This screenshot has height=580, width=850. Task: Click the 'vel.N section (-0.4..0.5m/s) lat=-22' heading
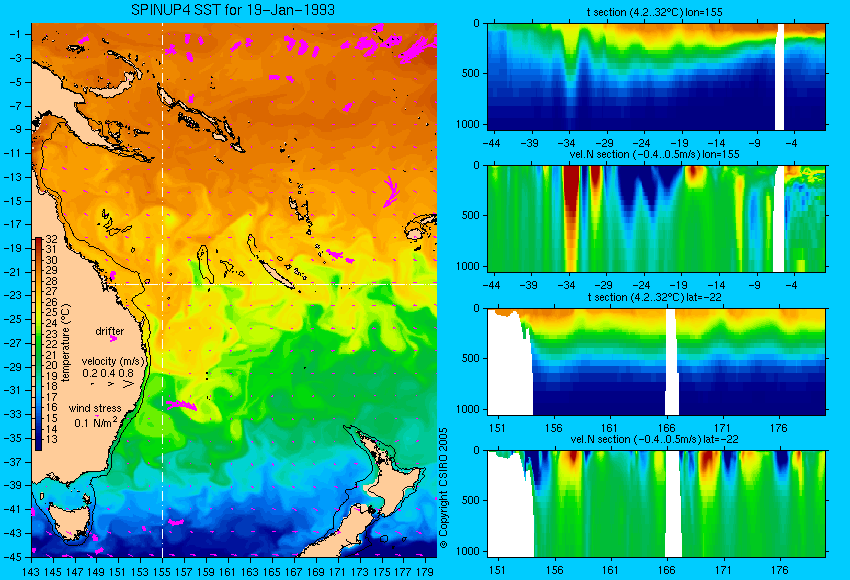pos(654,439)
